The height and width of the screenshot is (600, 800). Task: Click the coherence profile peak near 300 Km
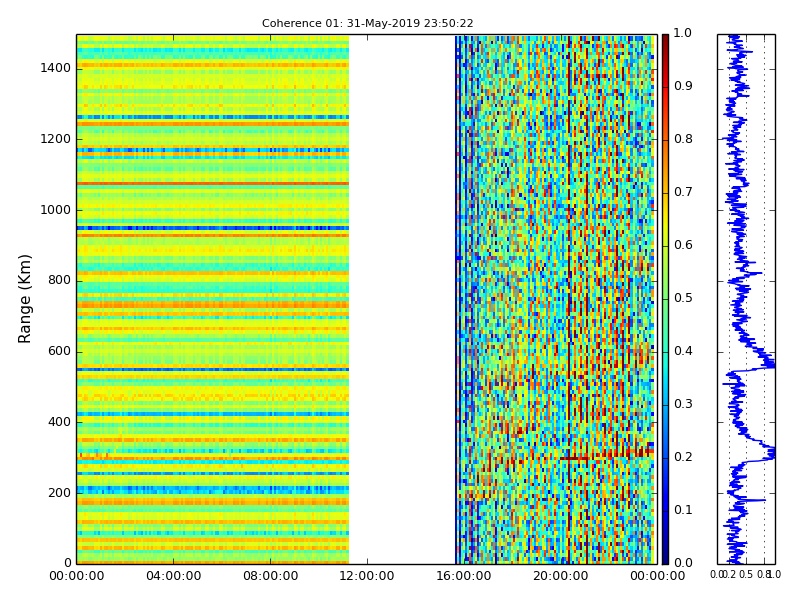tap(769, 453)
